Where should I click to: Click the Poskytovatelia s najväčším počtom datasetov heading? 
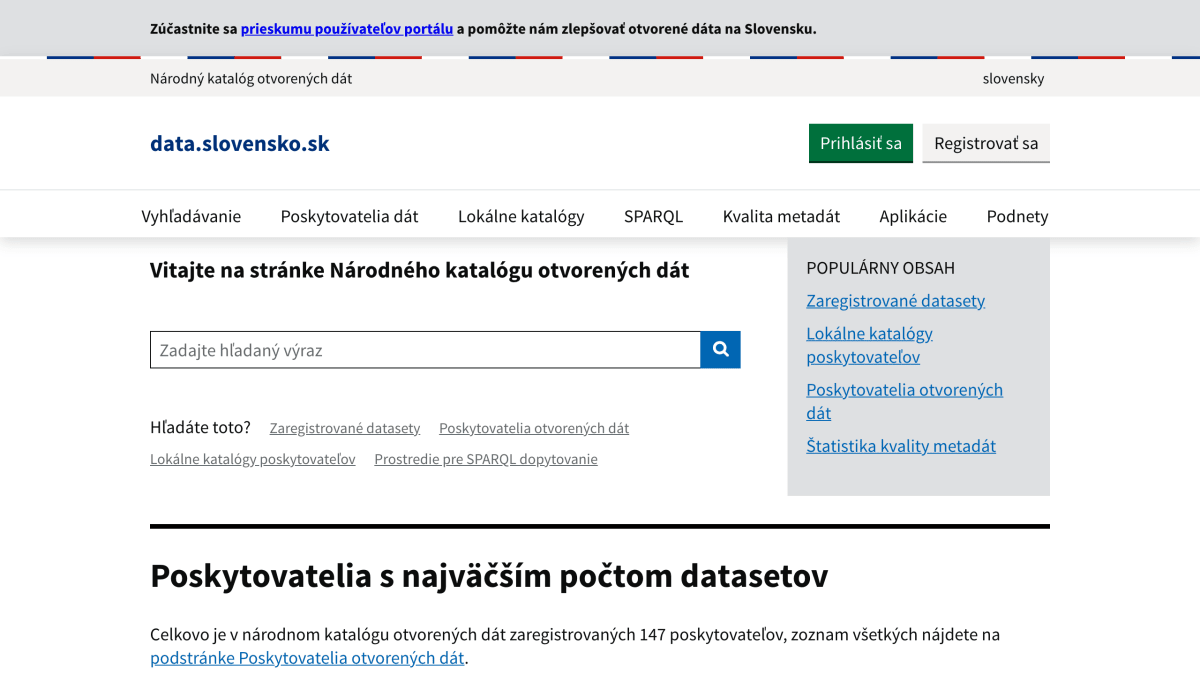click(x=489, y=576)
